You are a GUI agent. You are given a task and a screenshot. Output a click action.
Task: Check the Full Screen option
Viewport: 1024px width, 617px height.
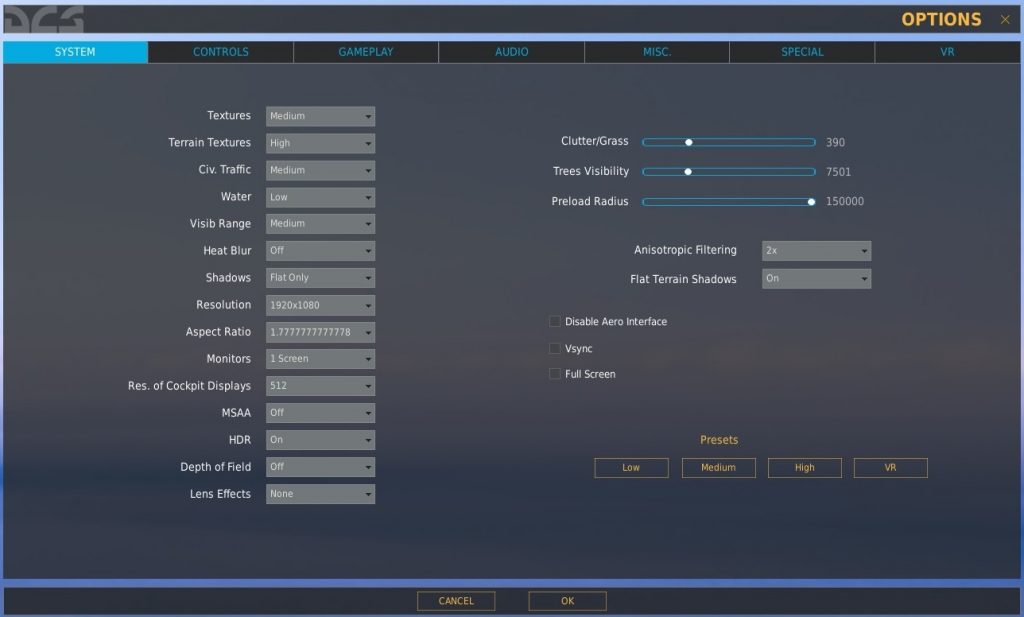coord(555,373)
